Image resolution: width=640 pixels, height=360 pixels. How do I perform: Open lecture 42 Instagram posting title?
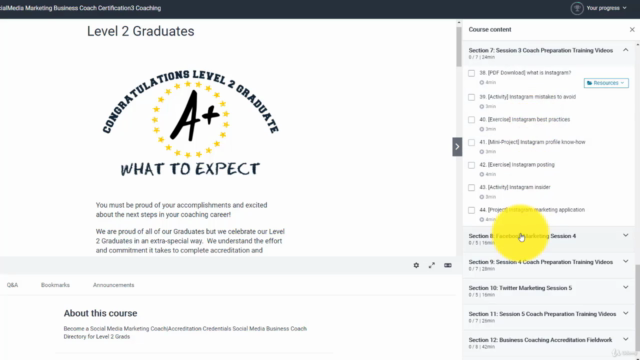(x=517, y=164)
